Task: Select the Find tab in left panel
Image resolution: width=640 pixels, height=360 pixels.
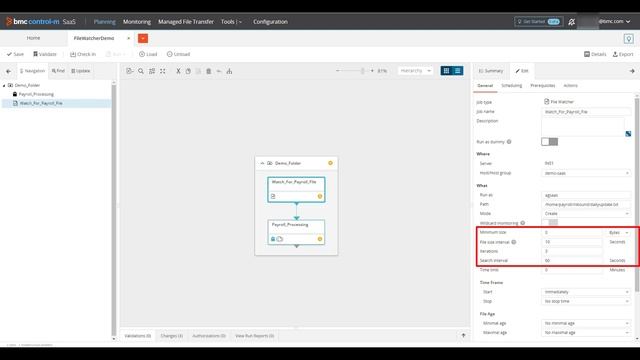Action: click(x=58, y=71)
